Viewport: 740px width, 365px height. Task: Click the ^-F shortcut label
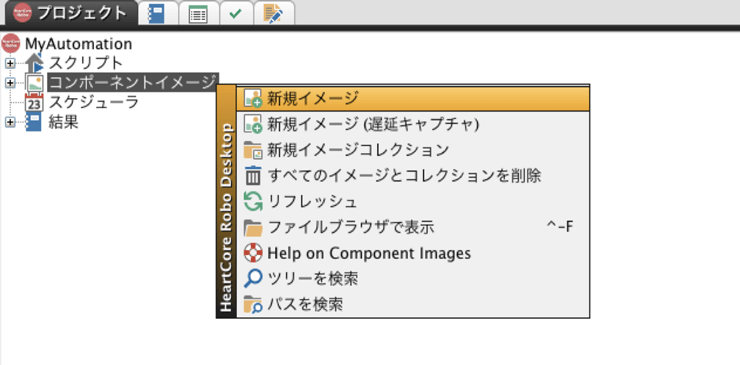(560, 227)
